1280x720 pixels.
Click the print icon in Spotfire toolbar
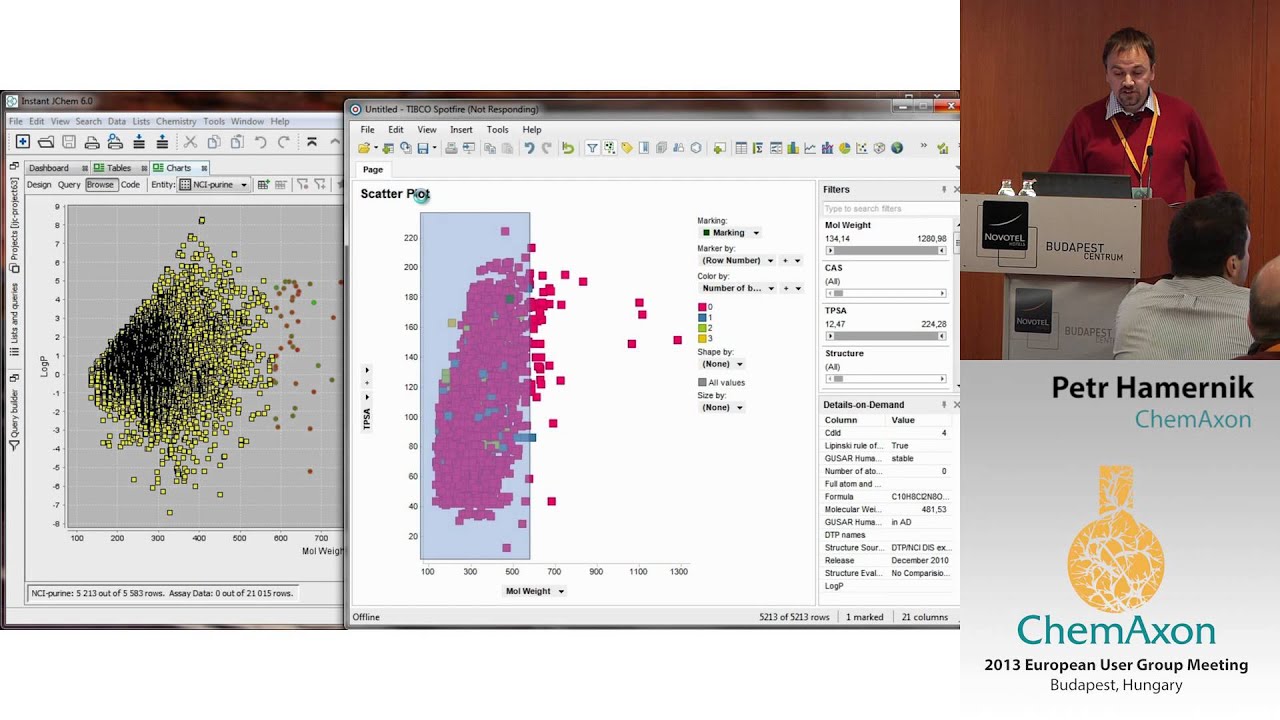tap(452, 148)
